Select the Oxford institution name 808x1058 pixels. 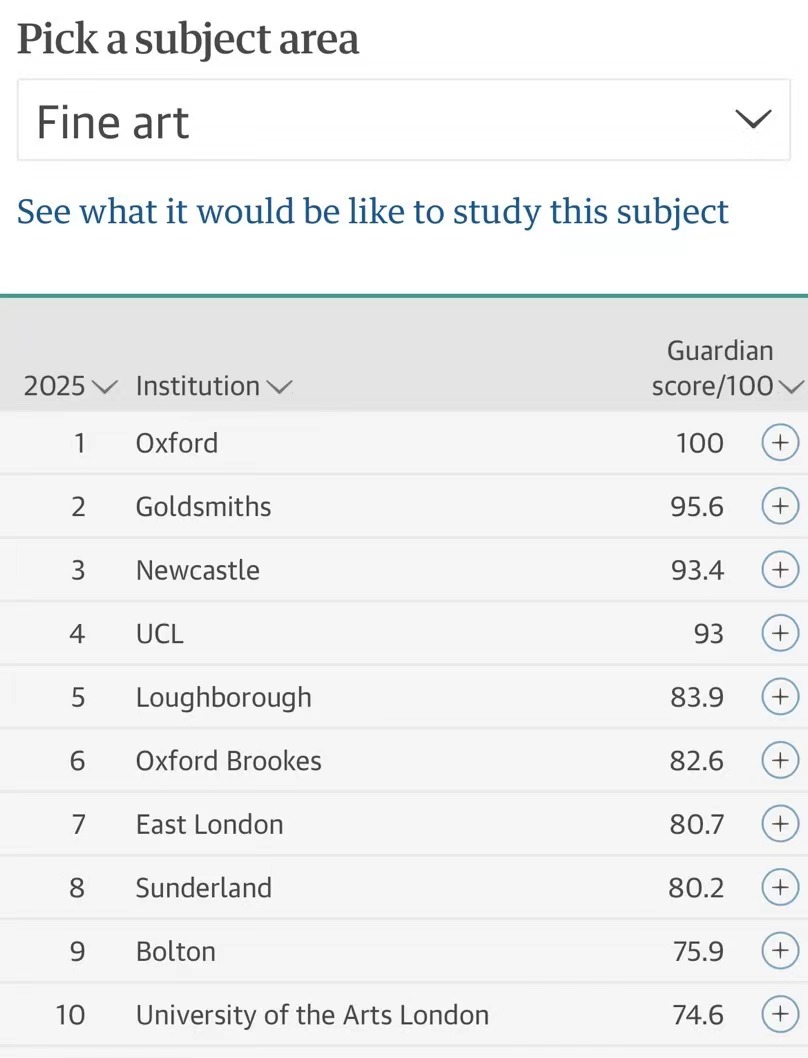coord(177,443)
